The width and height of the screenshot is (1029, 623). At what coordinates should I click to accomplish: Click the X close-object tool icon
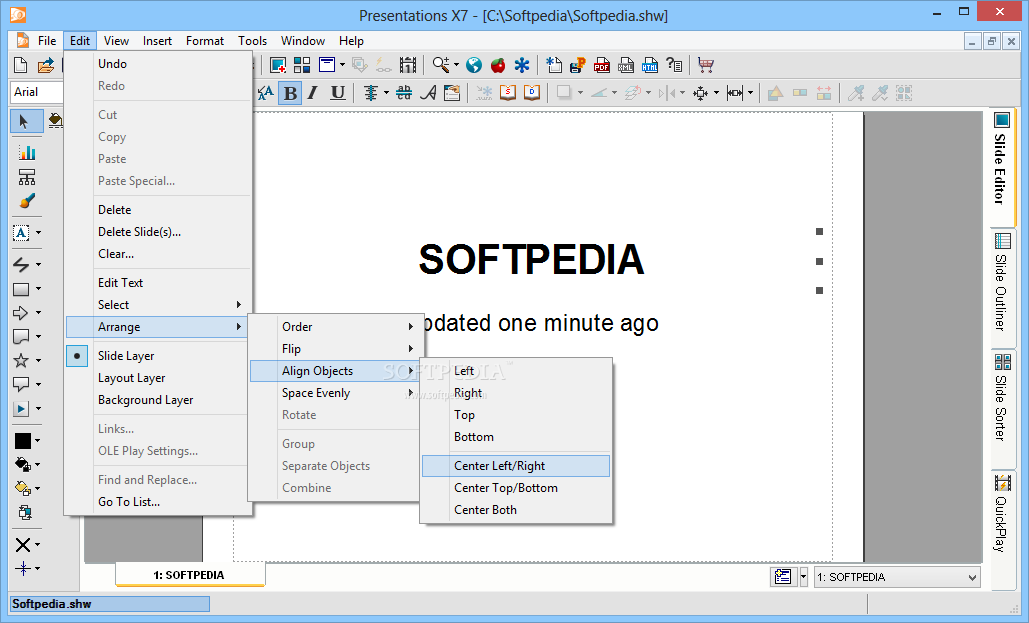(22, 545)
